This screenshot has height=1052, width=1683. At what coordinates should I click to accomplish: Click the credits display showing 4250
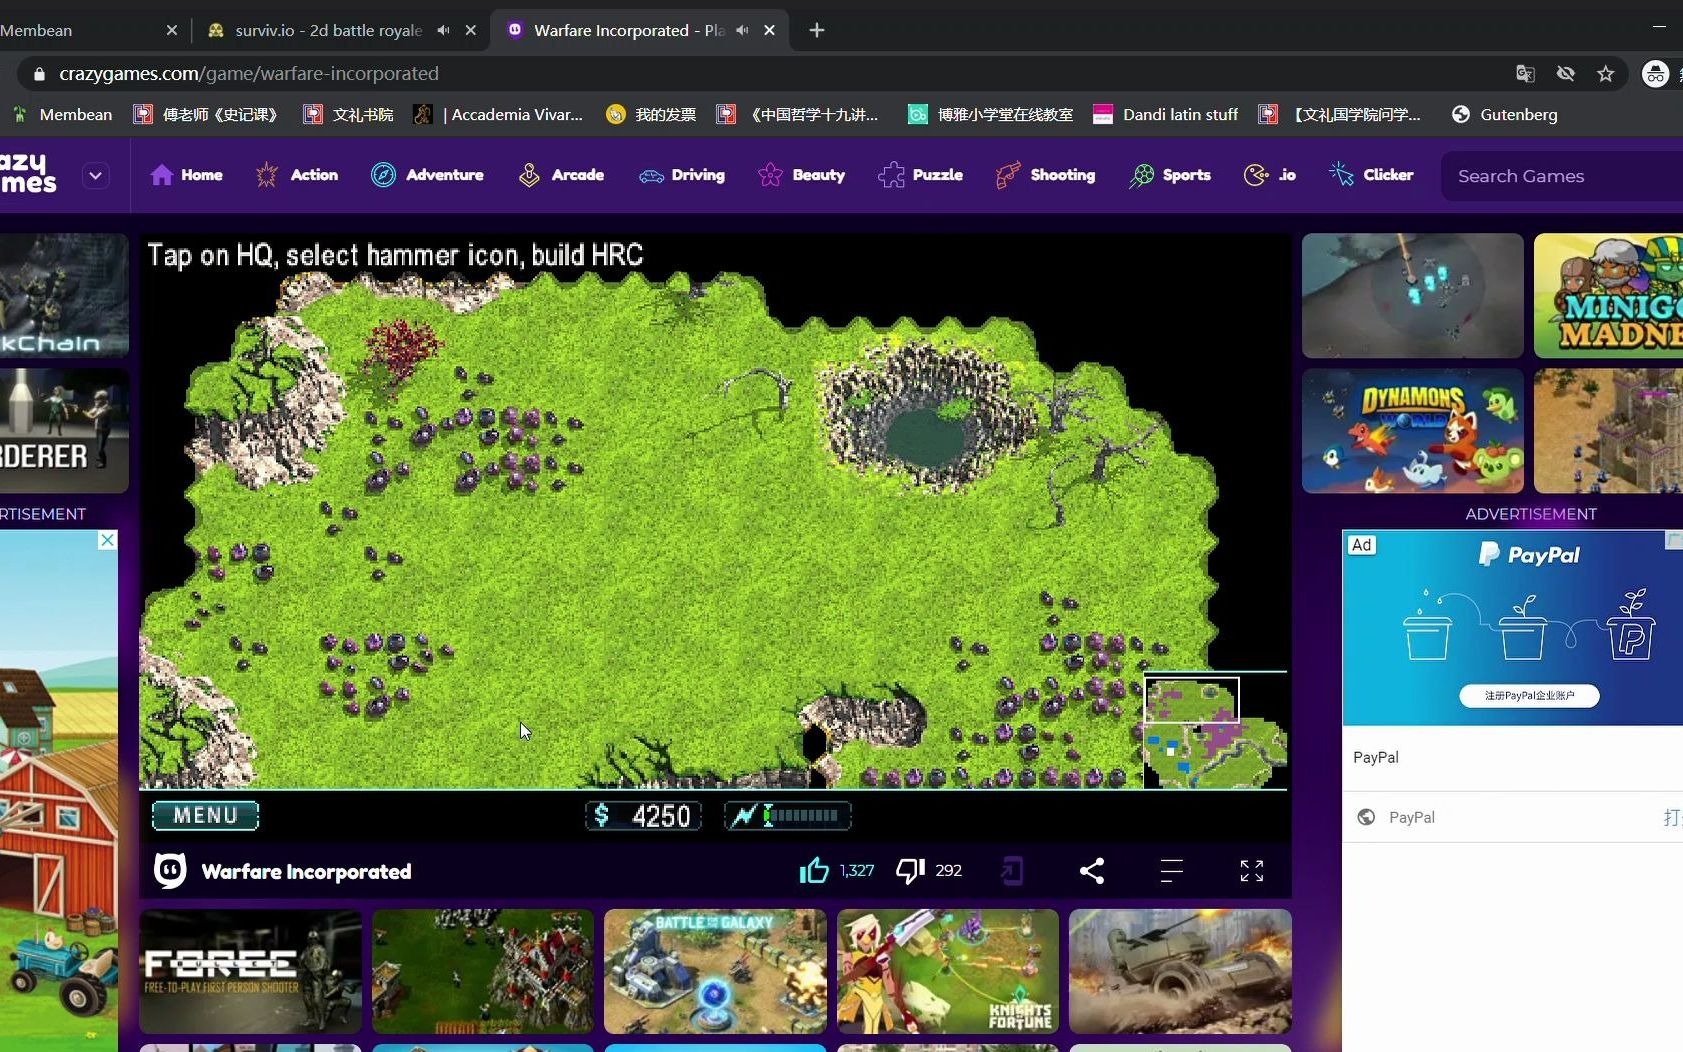point(643,816)
